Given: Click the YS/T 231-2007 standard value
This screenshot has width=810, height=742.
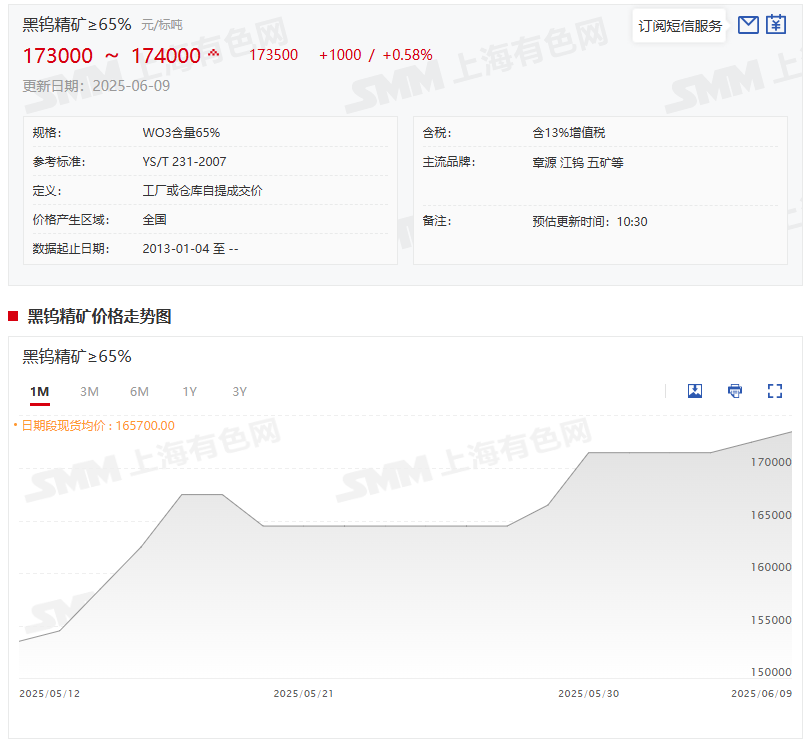Looking at the screenshot, I should (184, 162).
